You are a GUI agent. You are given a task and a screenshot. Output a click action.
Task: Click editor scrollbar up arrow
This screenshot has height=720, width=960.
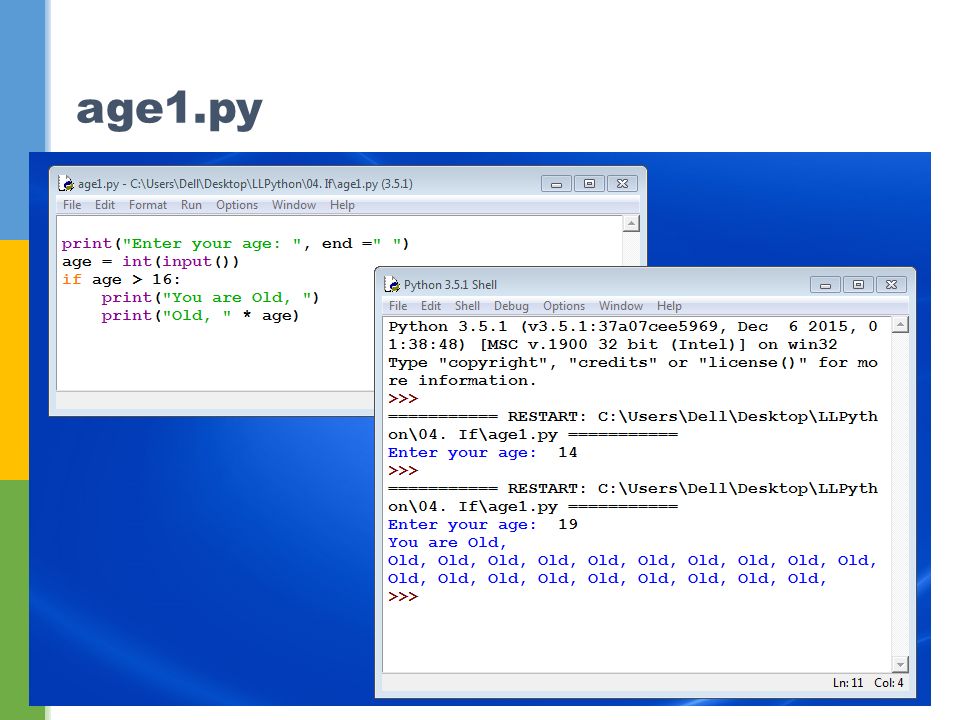pyautogui.click(x=631, y=223)
